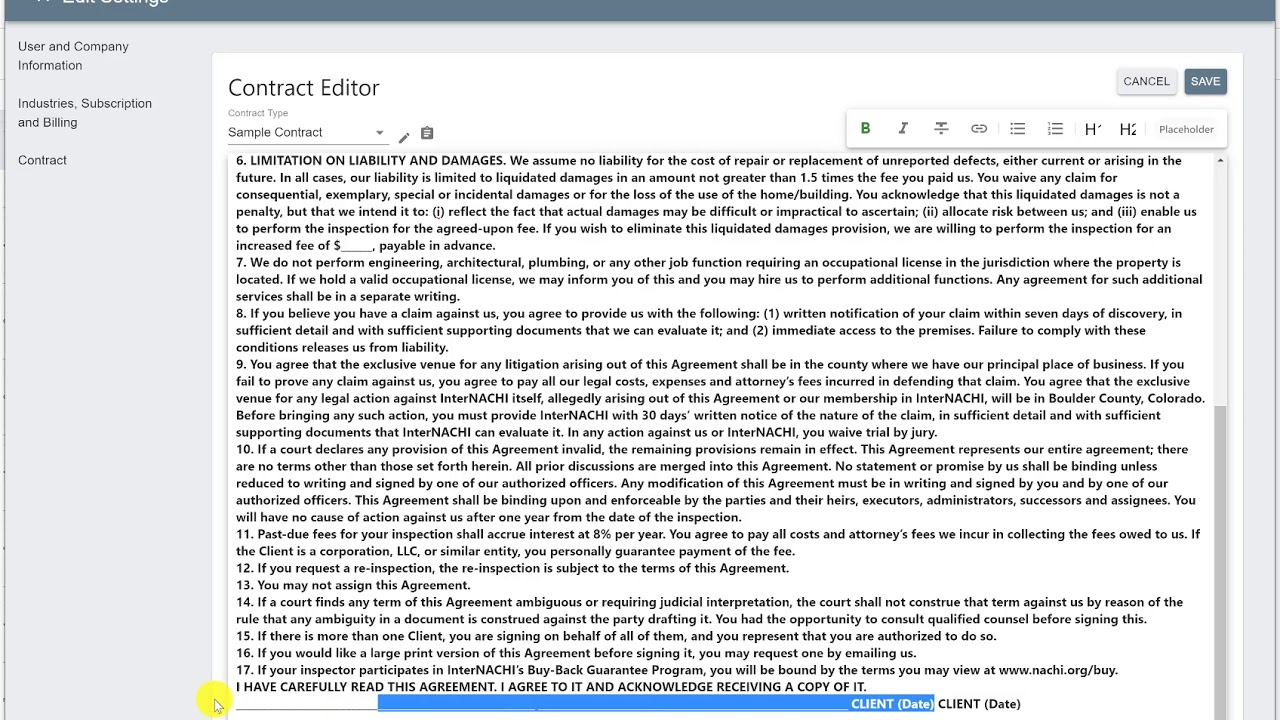Apply Heading 1 style

pos(1092,129)
